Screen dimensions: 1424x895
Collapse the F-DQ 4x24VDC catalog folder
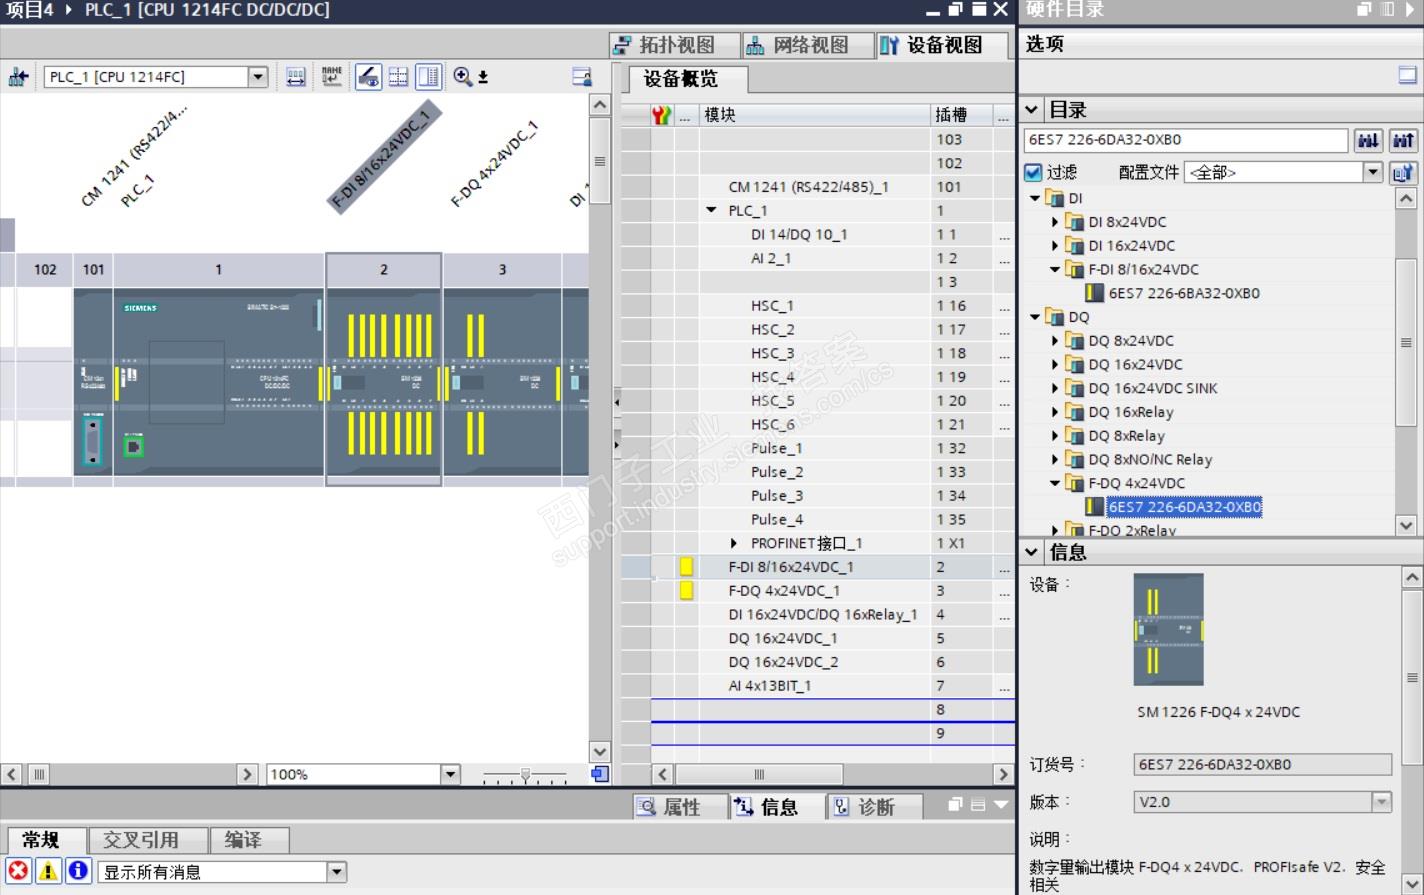(1055, 483)
